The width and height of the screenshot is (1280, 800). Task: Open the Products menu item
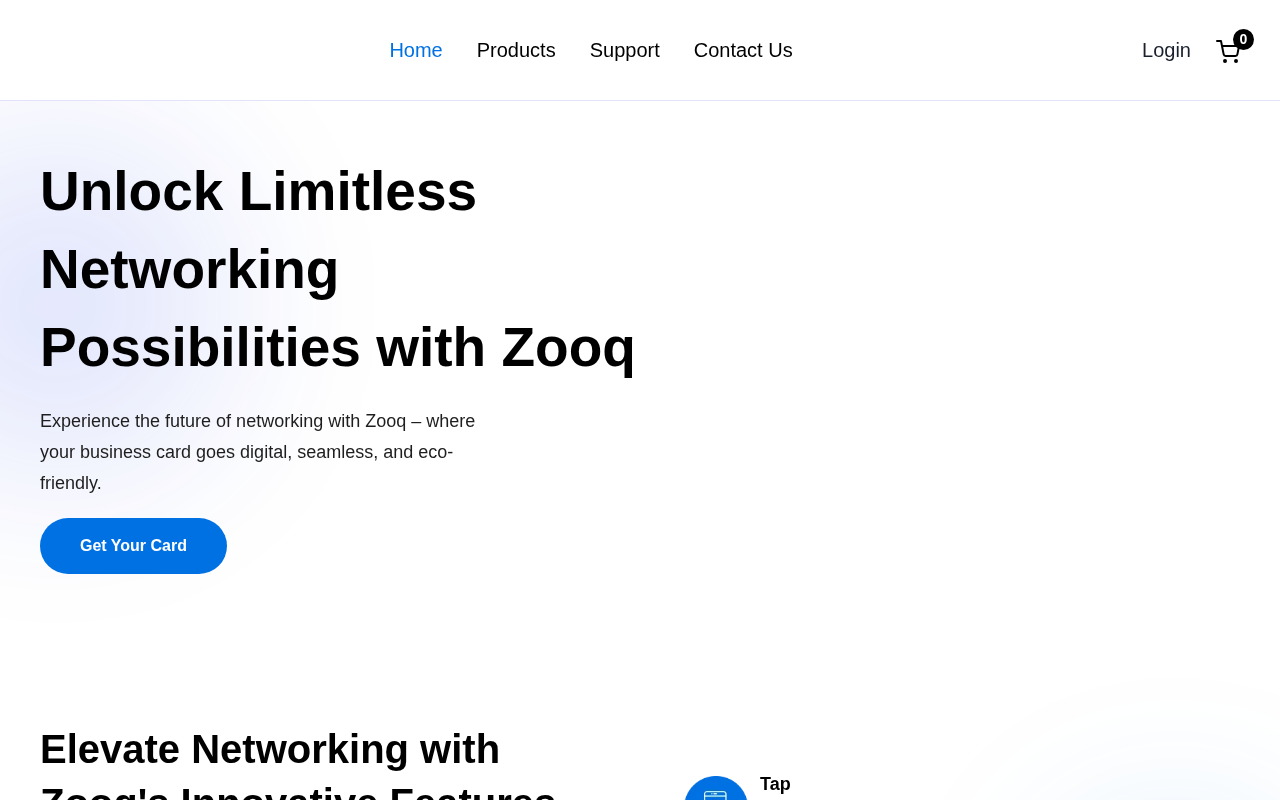[516, 50]
